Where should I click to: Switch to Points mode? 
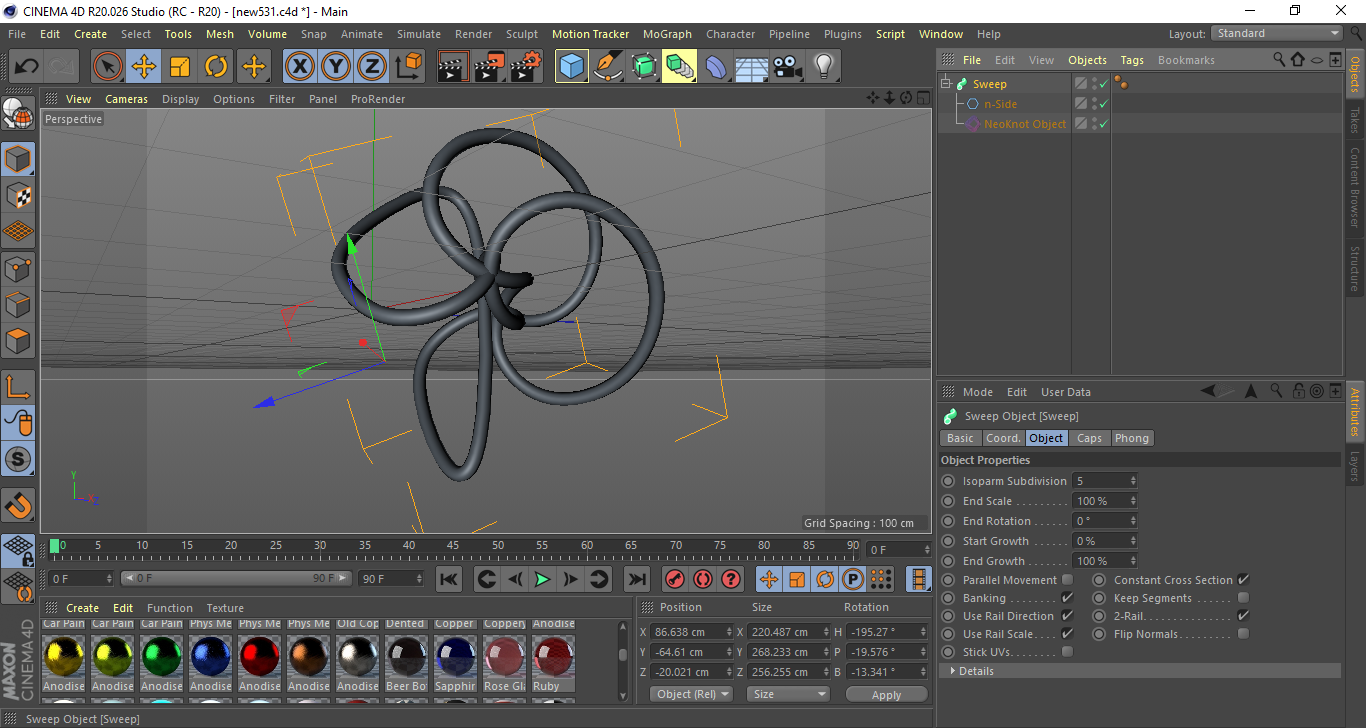[x=18, y=268]
